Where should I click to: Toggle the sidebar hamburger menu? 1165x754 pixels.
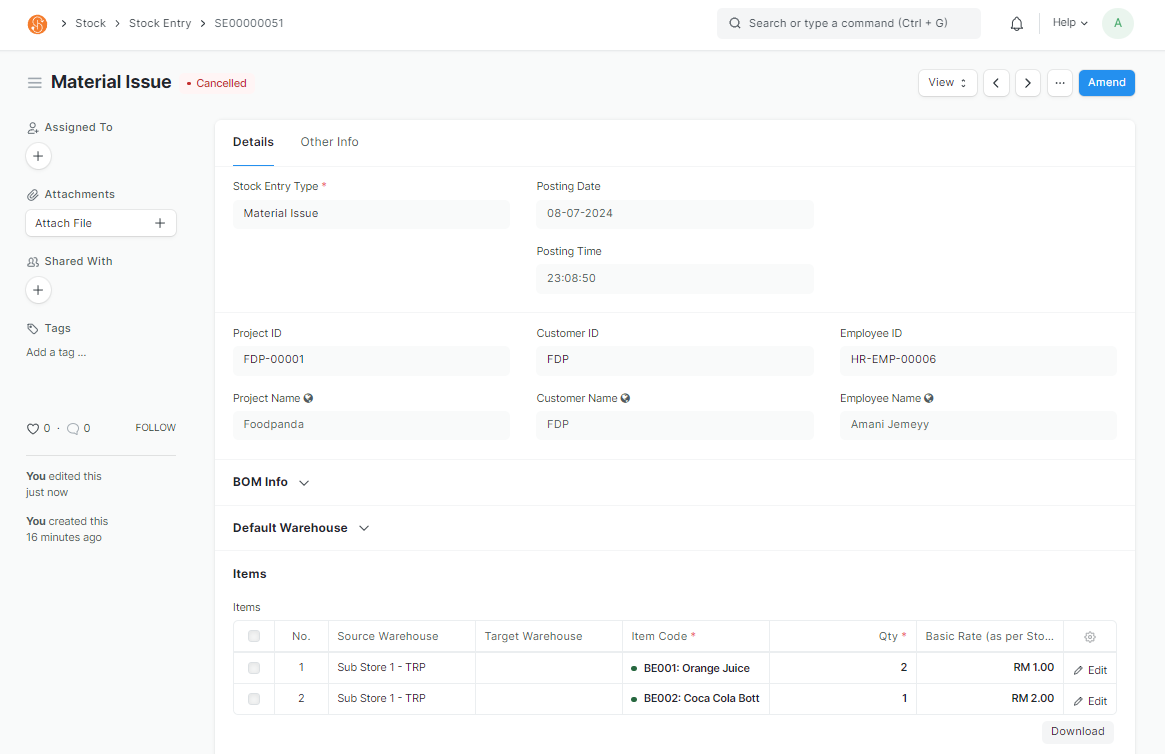pos(34,82)
